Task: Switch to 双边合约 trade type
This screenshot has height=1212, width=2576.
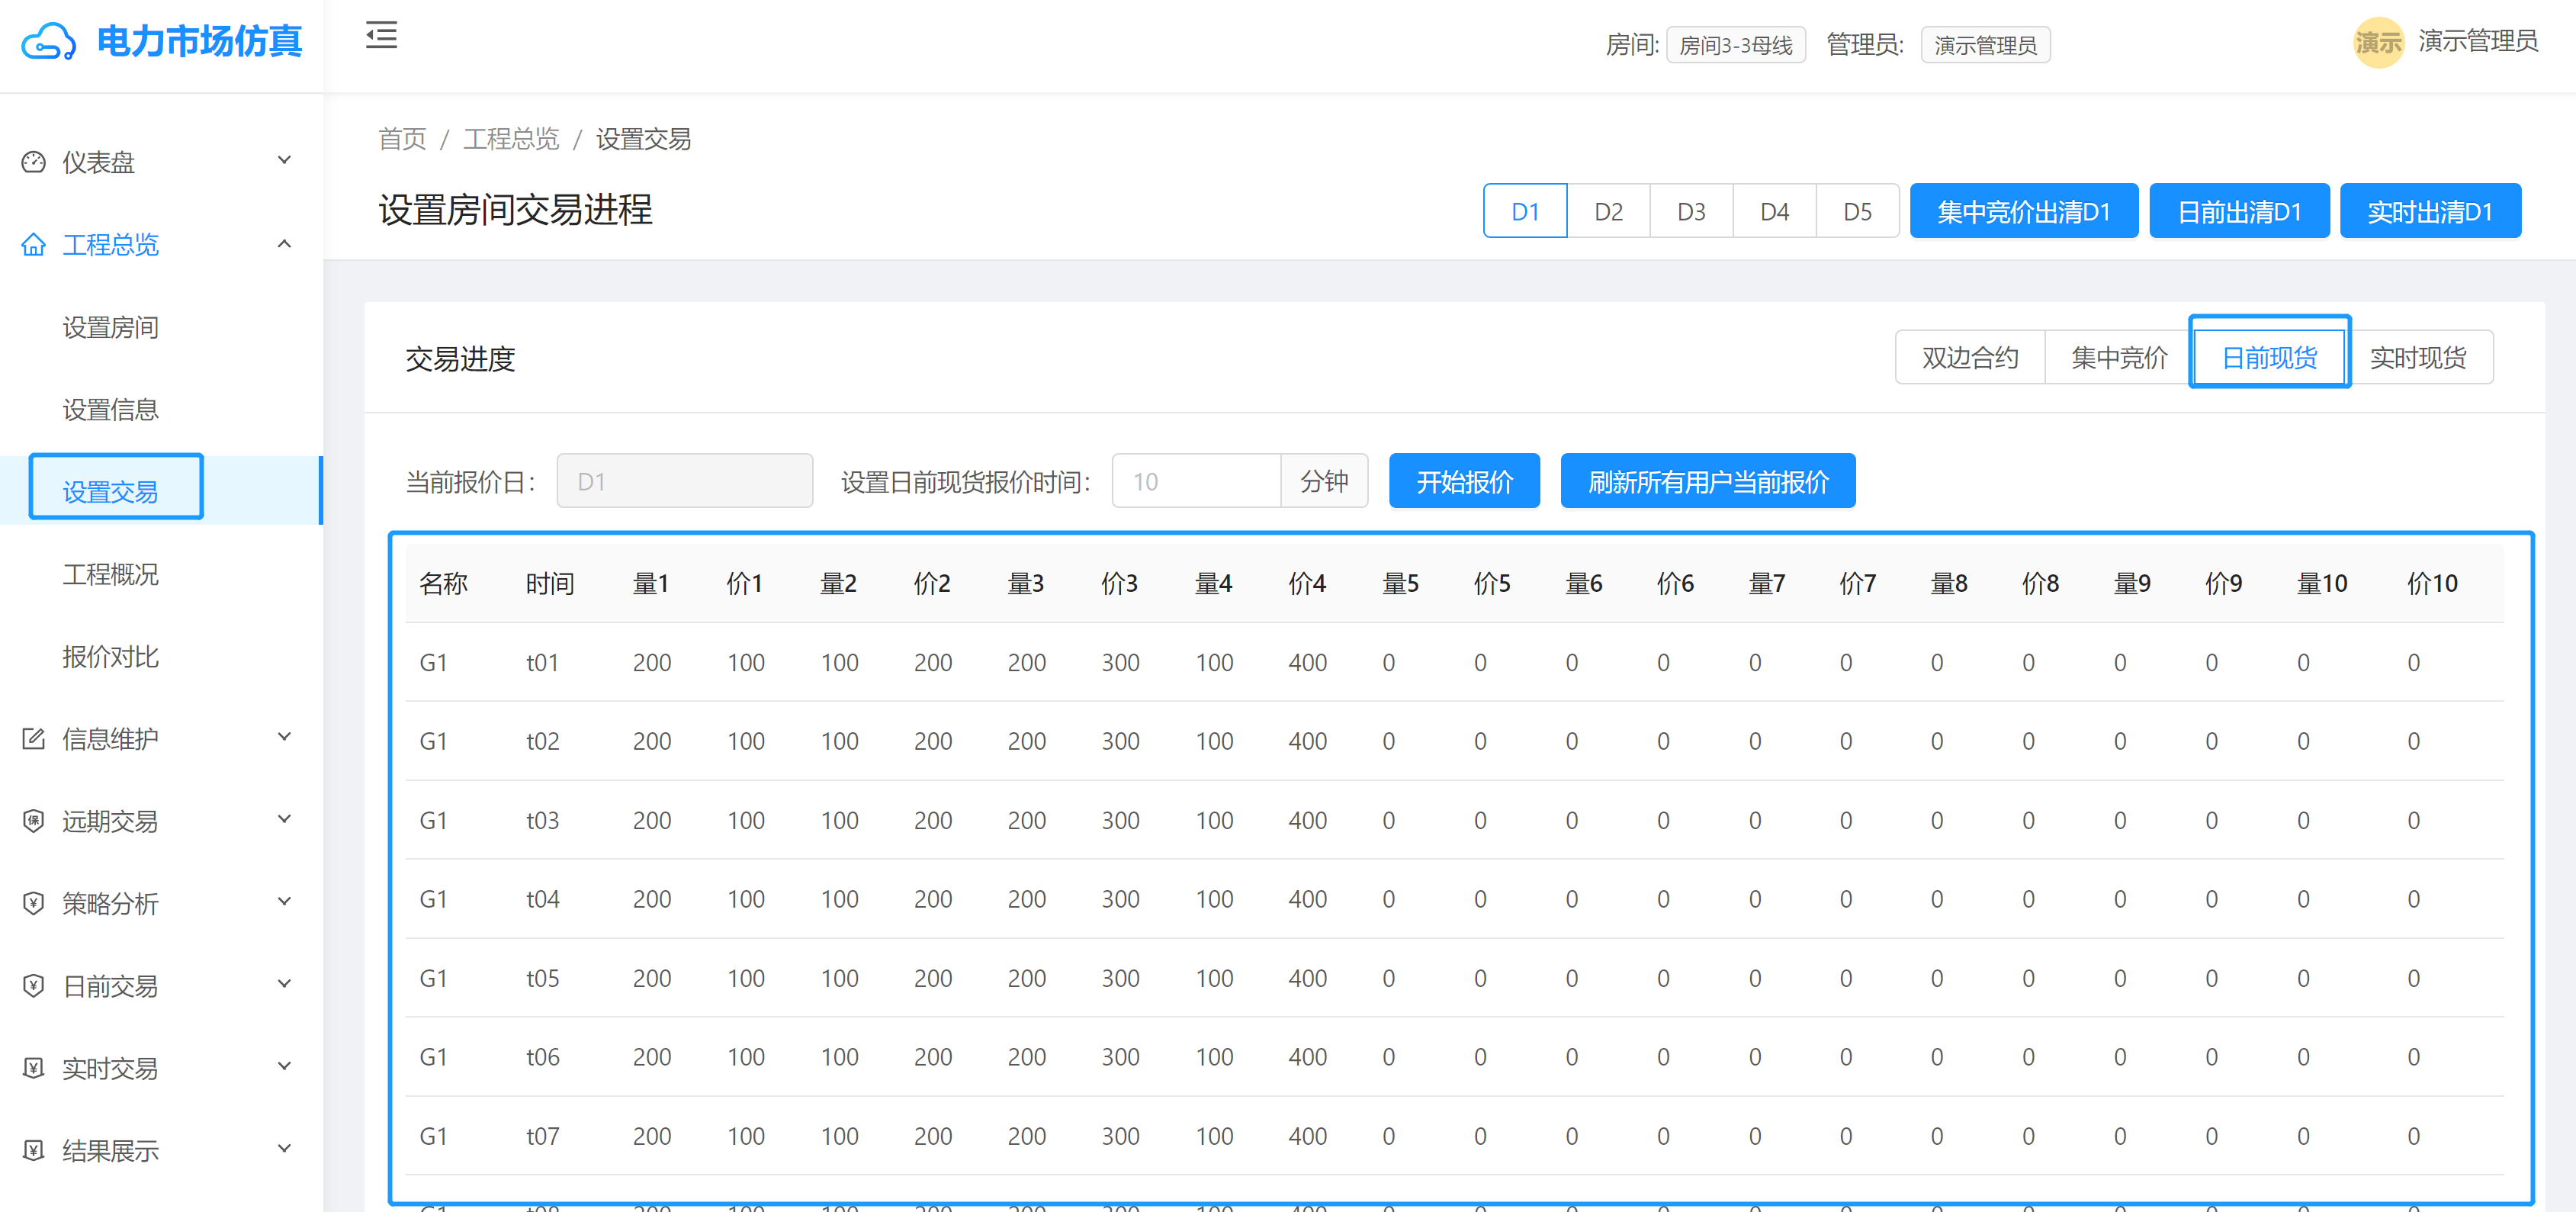Action: click(x=1970, y=357)
